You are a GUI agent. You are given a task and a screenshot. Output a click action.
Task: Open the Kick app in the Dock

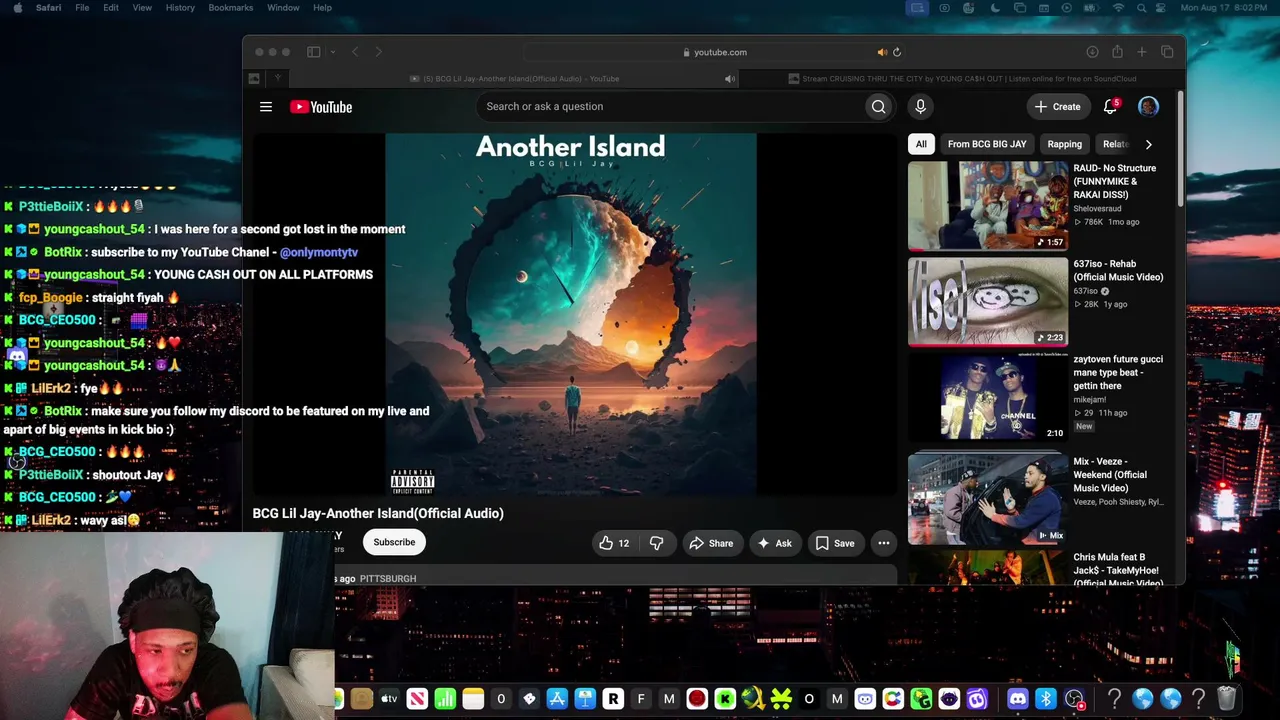pos(725,699)
